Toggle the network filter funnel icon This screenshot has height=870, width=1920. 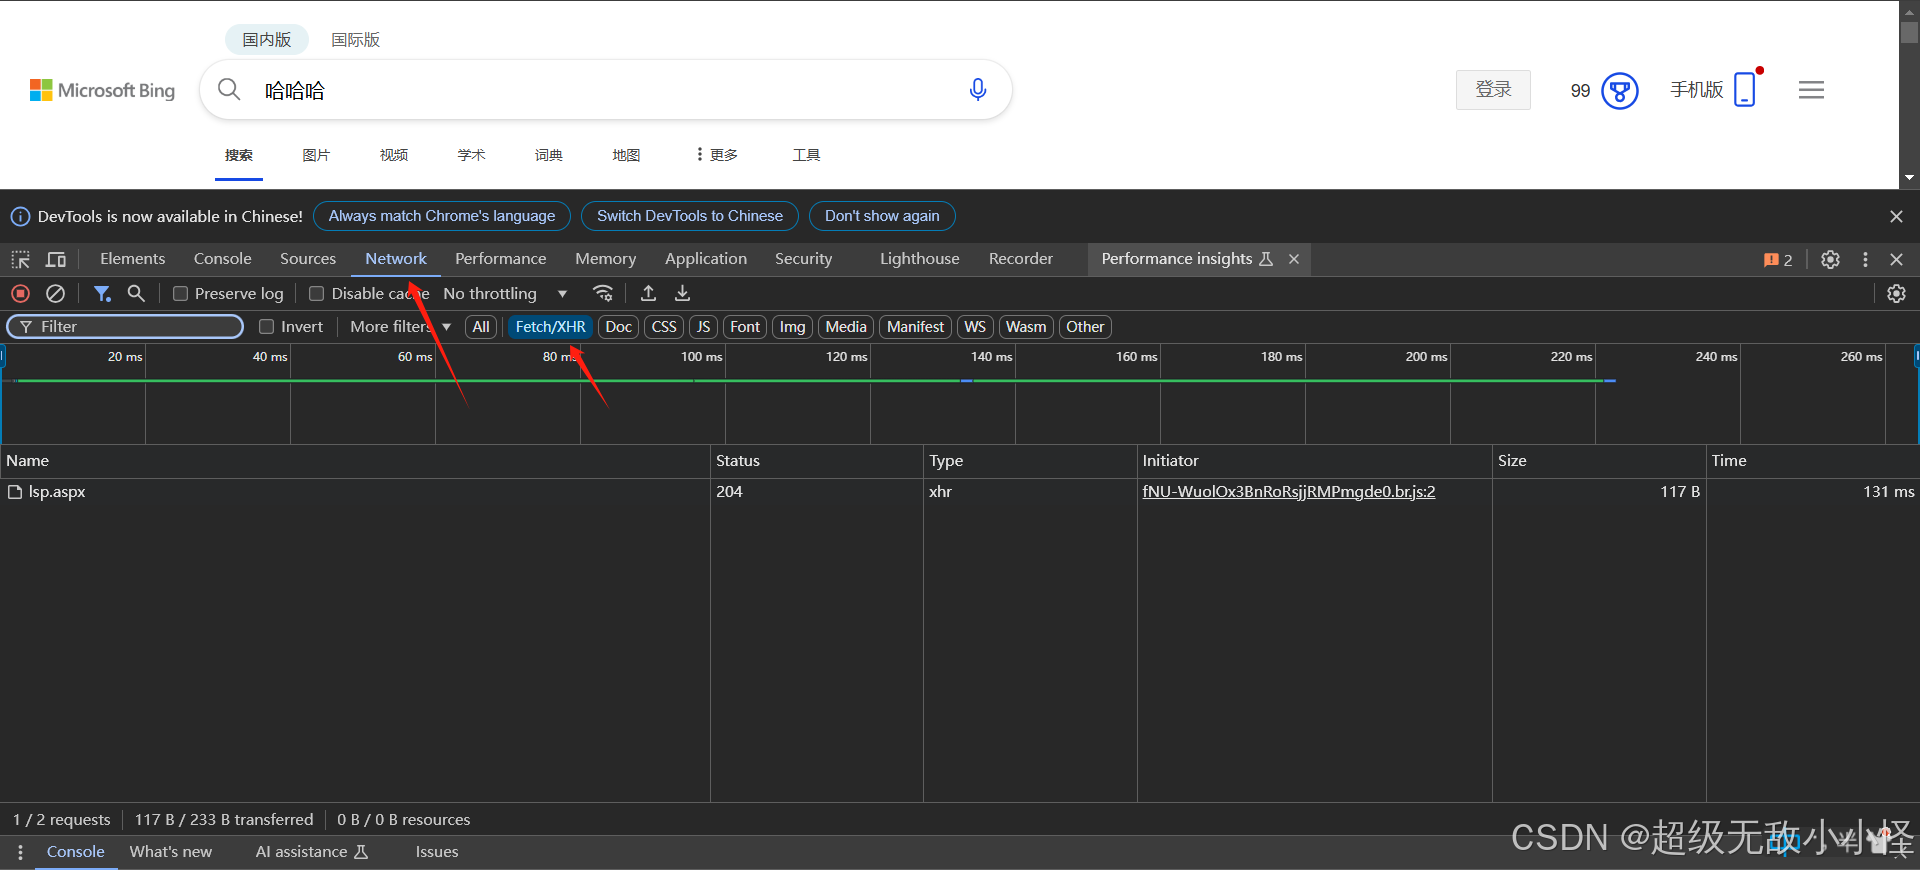[x=102, y=293]
